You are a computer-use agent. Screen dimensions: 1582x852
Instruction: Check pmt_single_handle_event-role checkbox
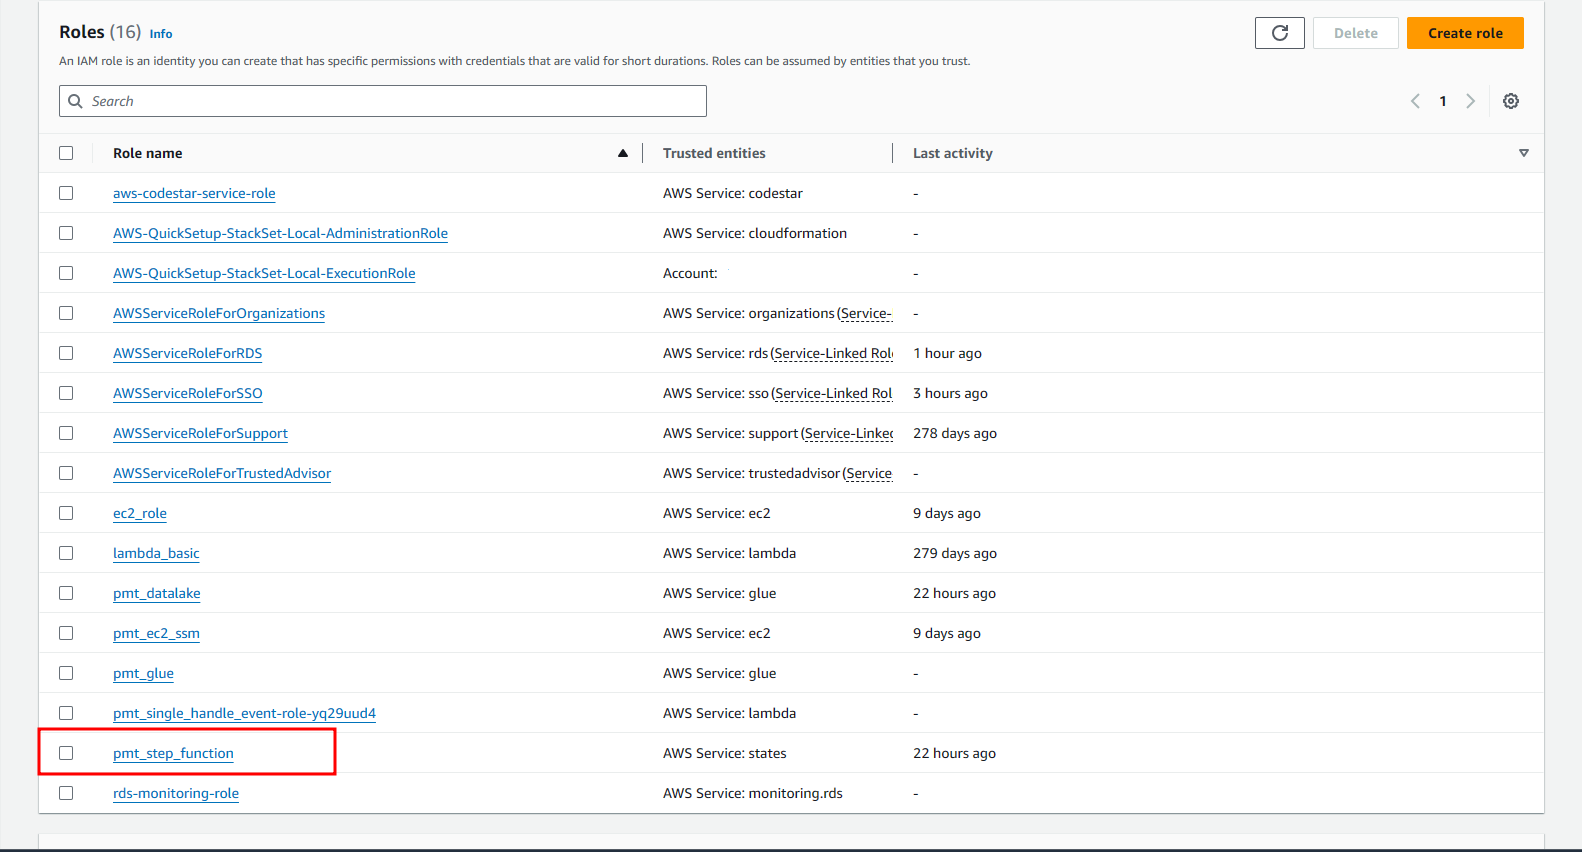point(66,713)
